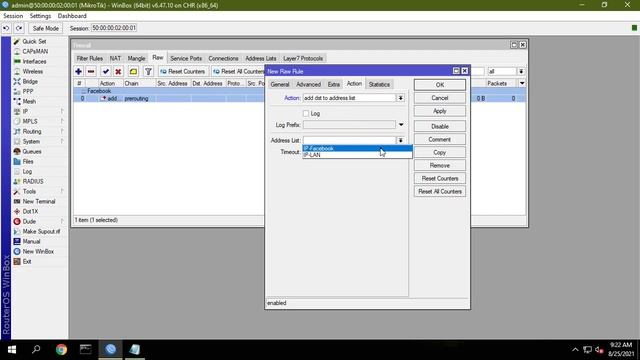This screenshot has width=640, height=360.
Task: Toggle the Log checkbox
Action: pos(306,113)
